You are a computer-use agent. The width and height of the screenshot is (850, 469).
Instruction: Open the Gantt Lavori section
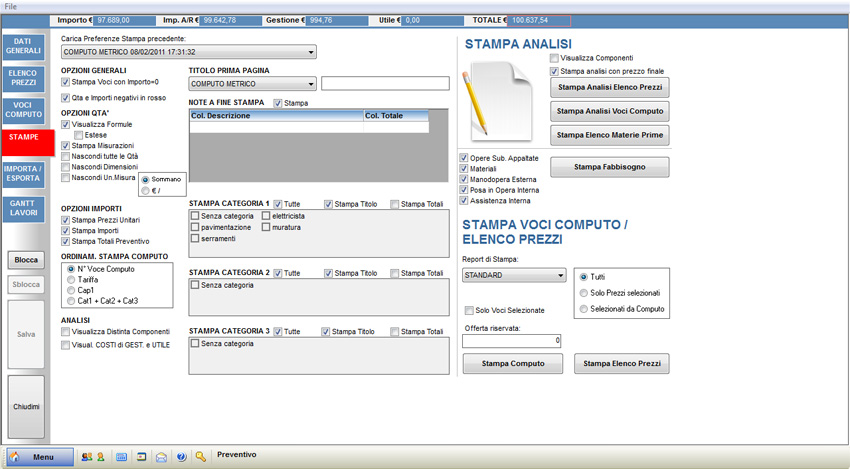click(23, 210)
